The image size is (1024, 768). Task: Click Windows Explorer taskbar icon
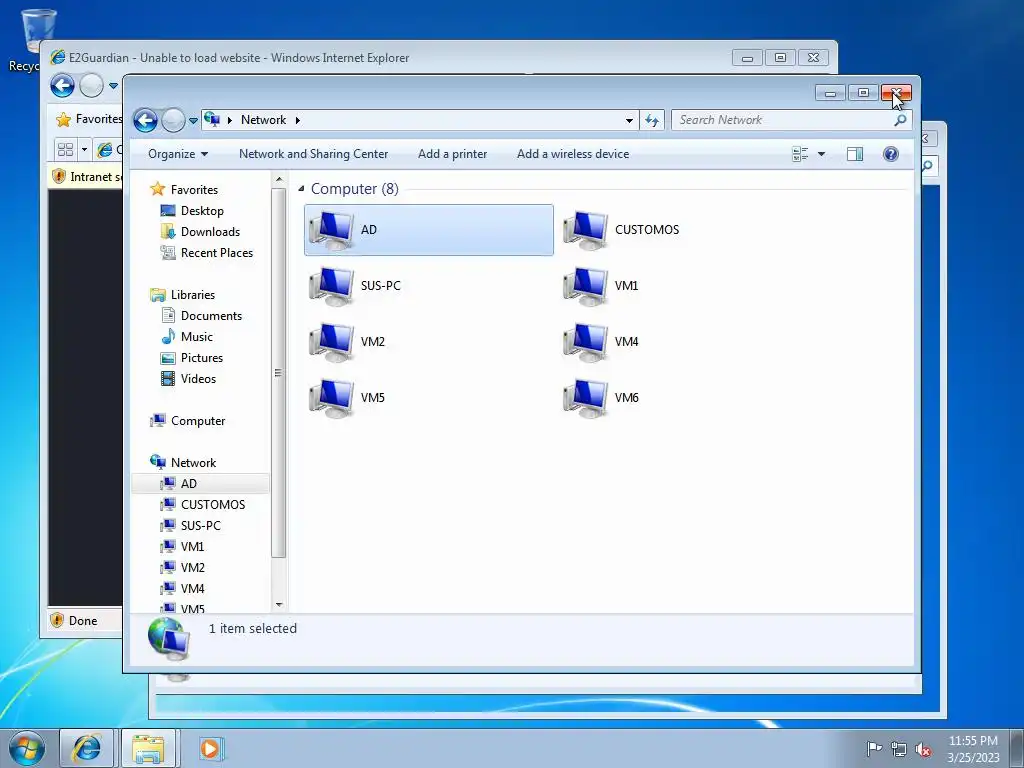click(x=148, y=748)
